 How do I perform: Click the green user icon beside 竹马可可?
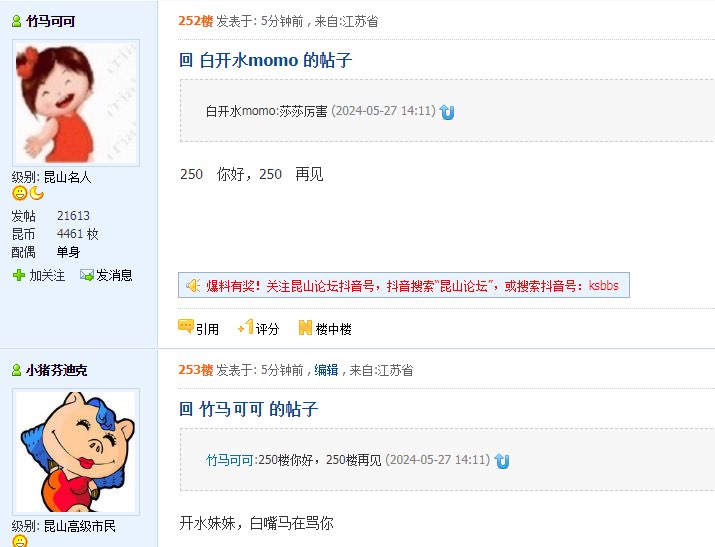click(16, 21)
